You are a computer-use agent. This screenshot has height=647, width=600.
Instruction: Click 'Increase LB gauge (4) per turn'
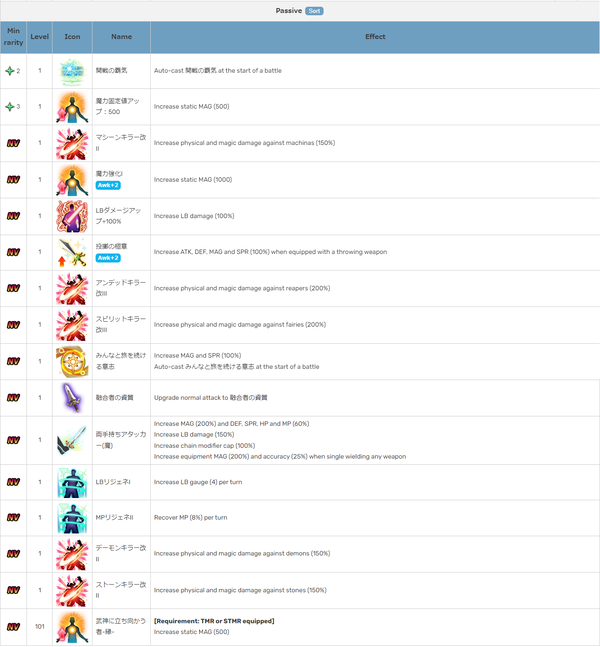pos(198,482)
